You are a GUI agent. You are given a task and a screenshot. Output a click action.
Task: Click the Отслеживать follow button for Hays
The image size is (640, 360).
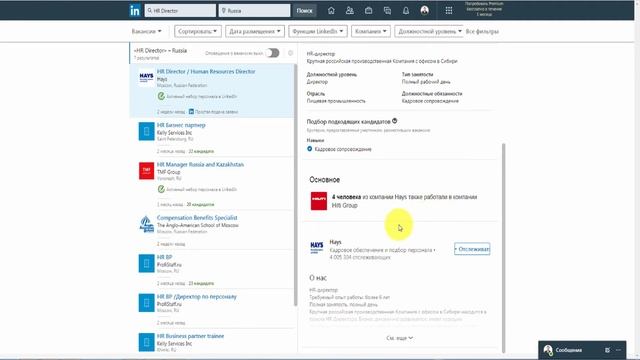point(472,249)
